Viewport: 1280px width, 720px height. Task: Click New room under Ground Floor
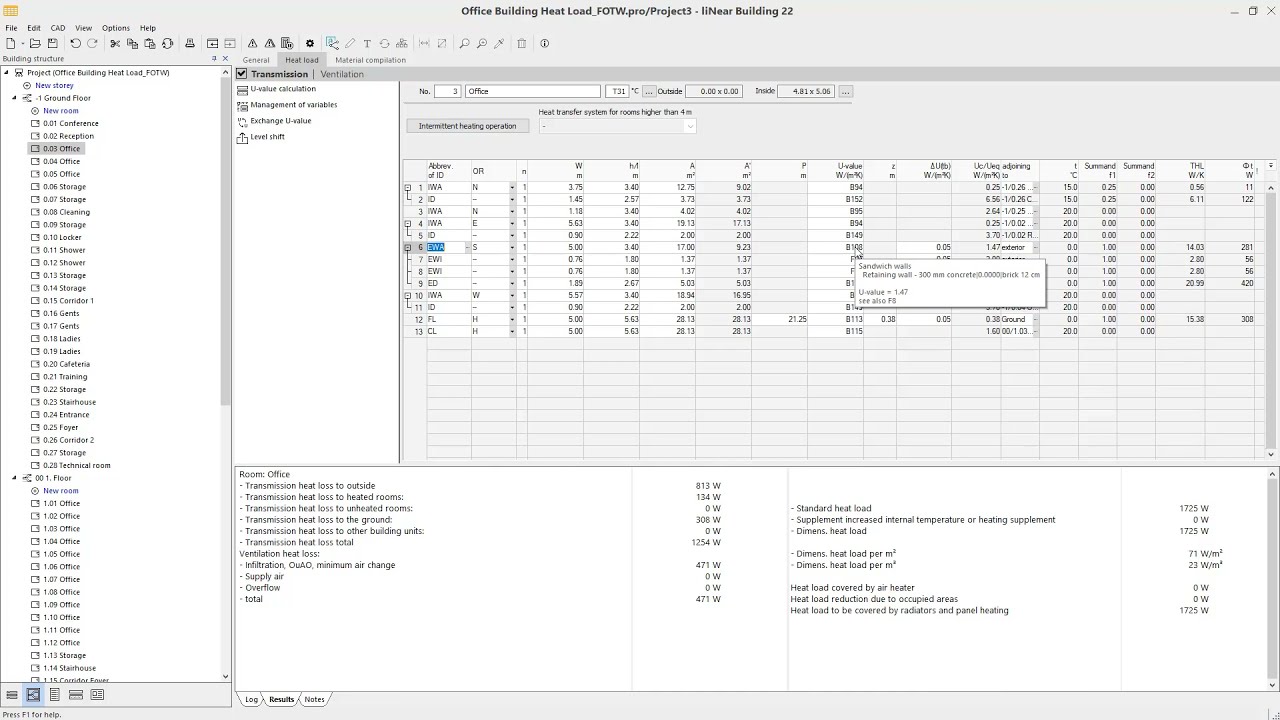coord(60,111)
